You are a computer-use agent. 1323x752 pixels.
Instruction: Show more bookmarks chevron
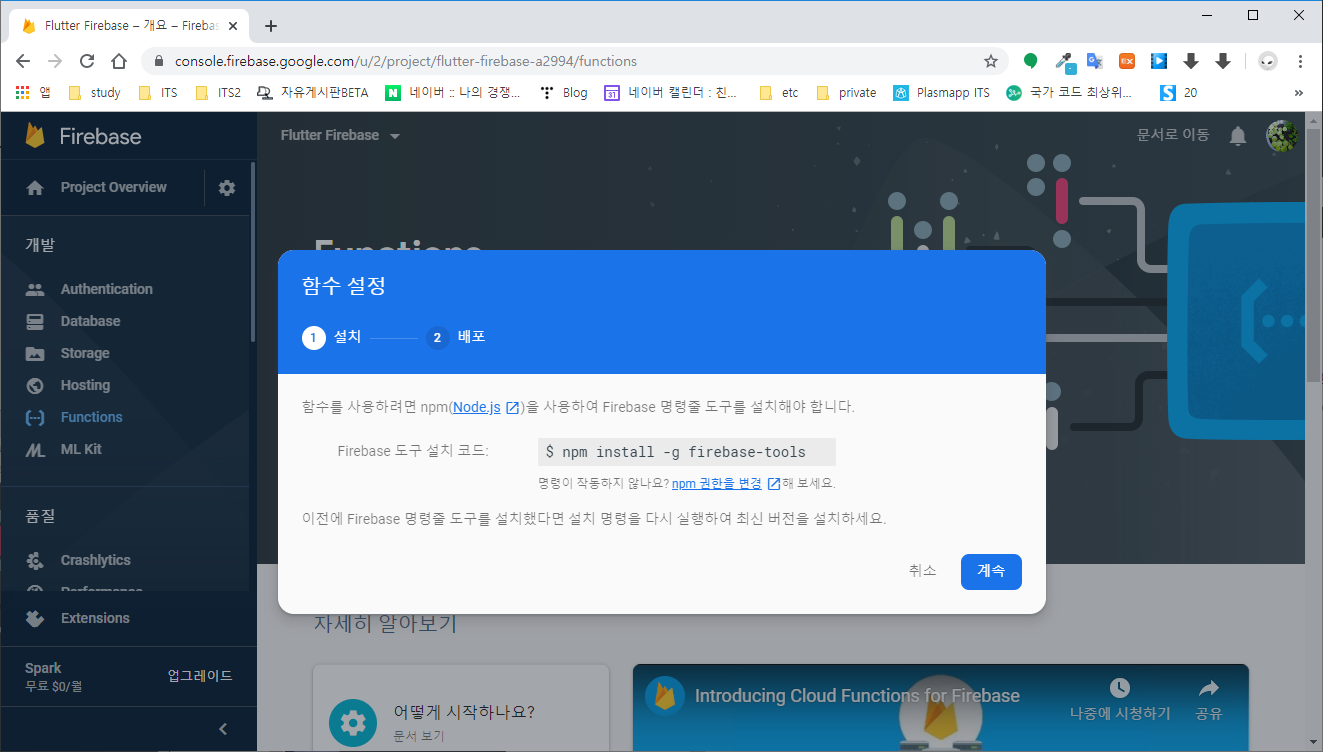(x=1298, y=93)
